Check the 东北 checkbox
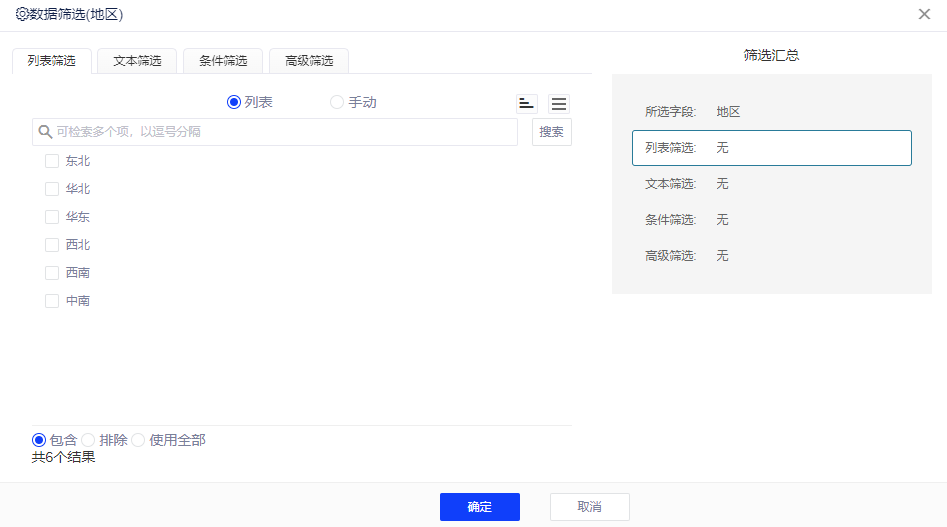 click(x=52, y=161)
